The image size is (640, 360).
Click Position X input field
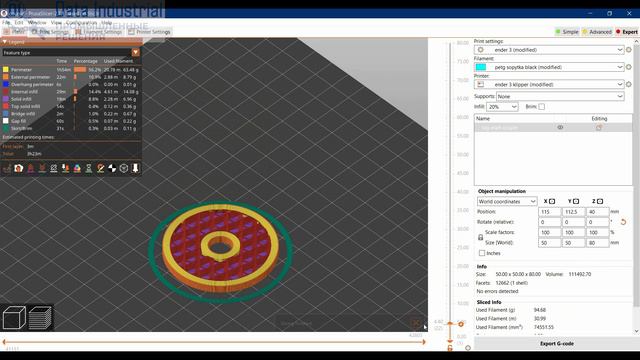[x=549, y=212]
